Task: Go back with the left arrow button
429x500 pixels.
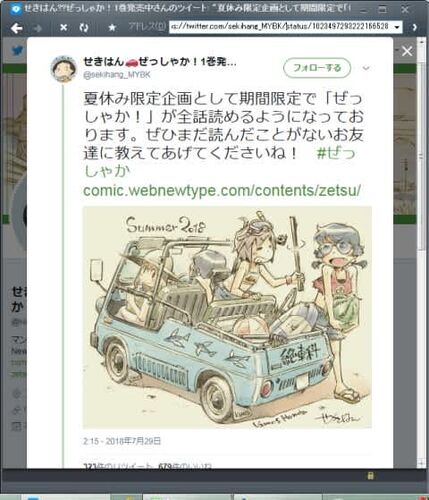Action: [16, 28]
